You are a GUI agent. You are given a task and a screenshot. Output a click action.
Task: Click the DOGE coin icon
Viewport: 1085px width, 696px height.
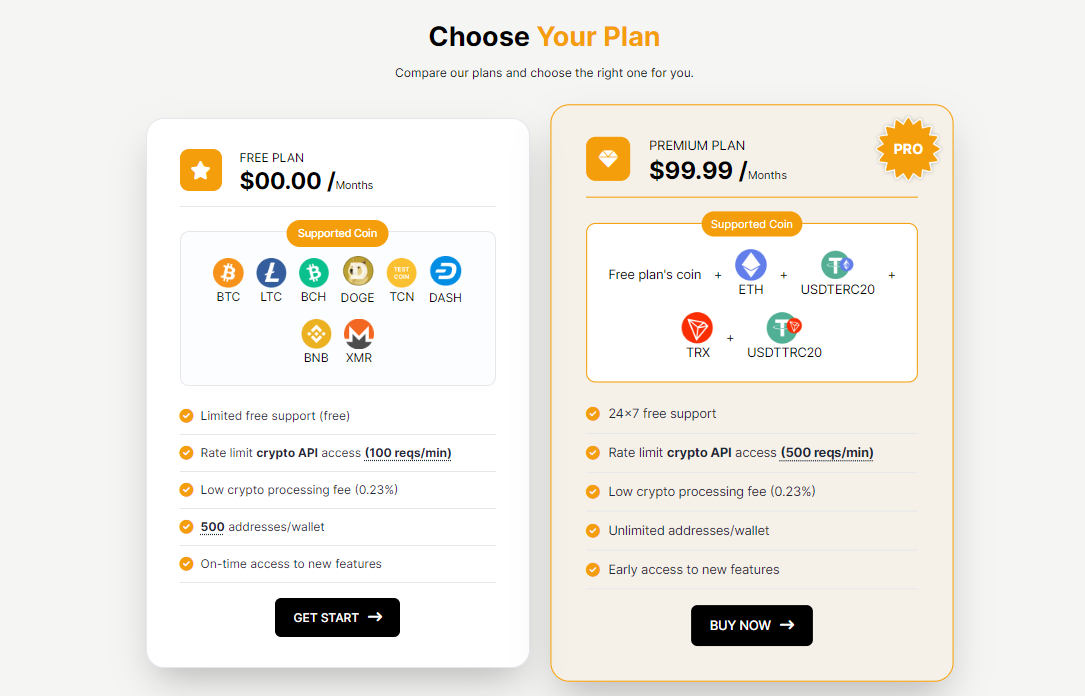[357, 272]
